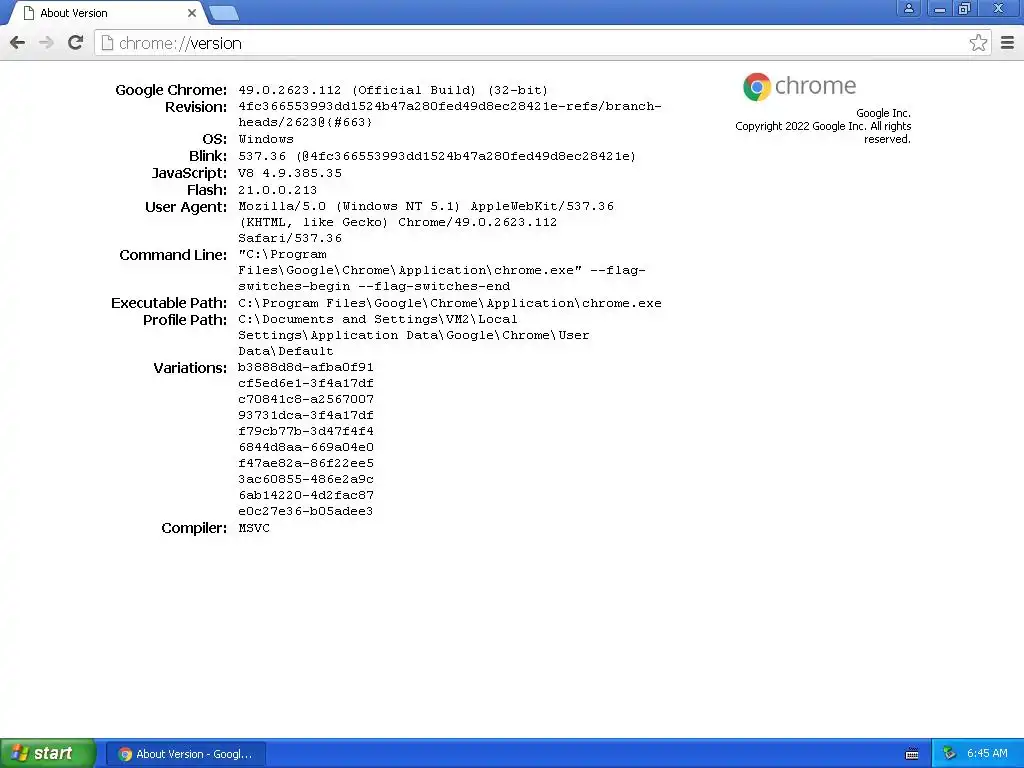
Task: Click the Executable Path value text
Action: coord(450,303)
